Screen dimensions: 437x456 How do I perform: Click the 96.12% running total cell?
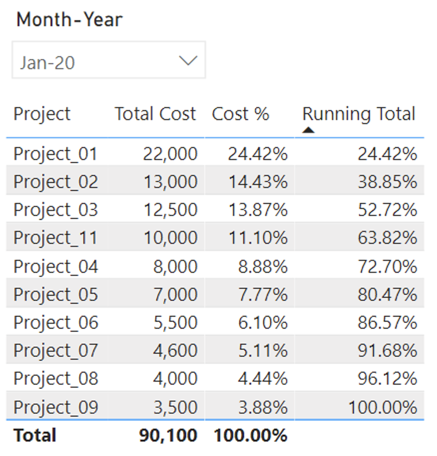coord(387,379)
